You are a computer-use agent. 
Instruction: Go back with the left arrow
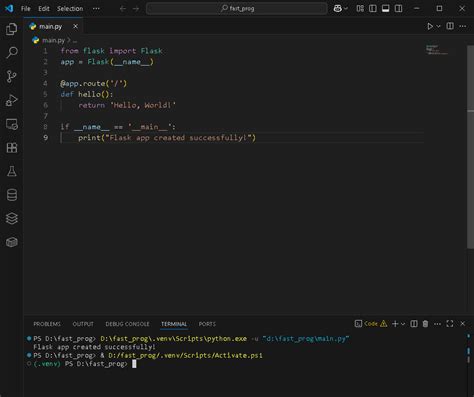(123, 9)
